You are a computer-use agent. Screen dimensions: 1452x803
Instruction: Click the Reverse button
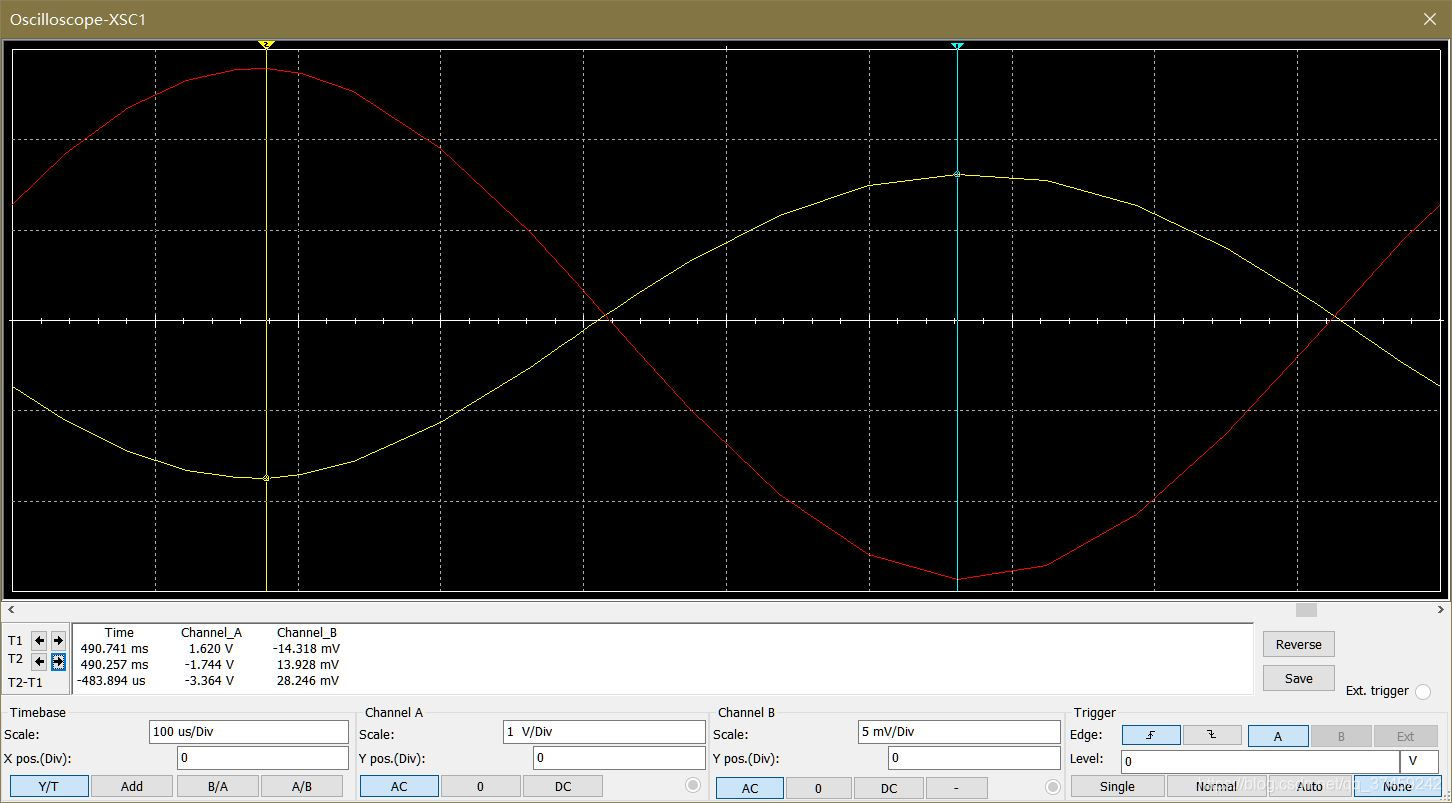pos(1298,644)
